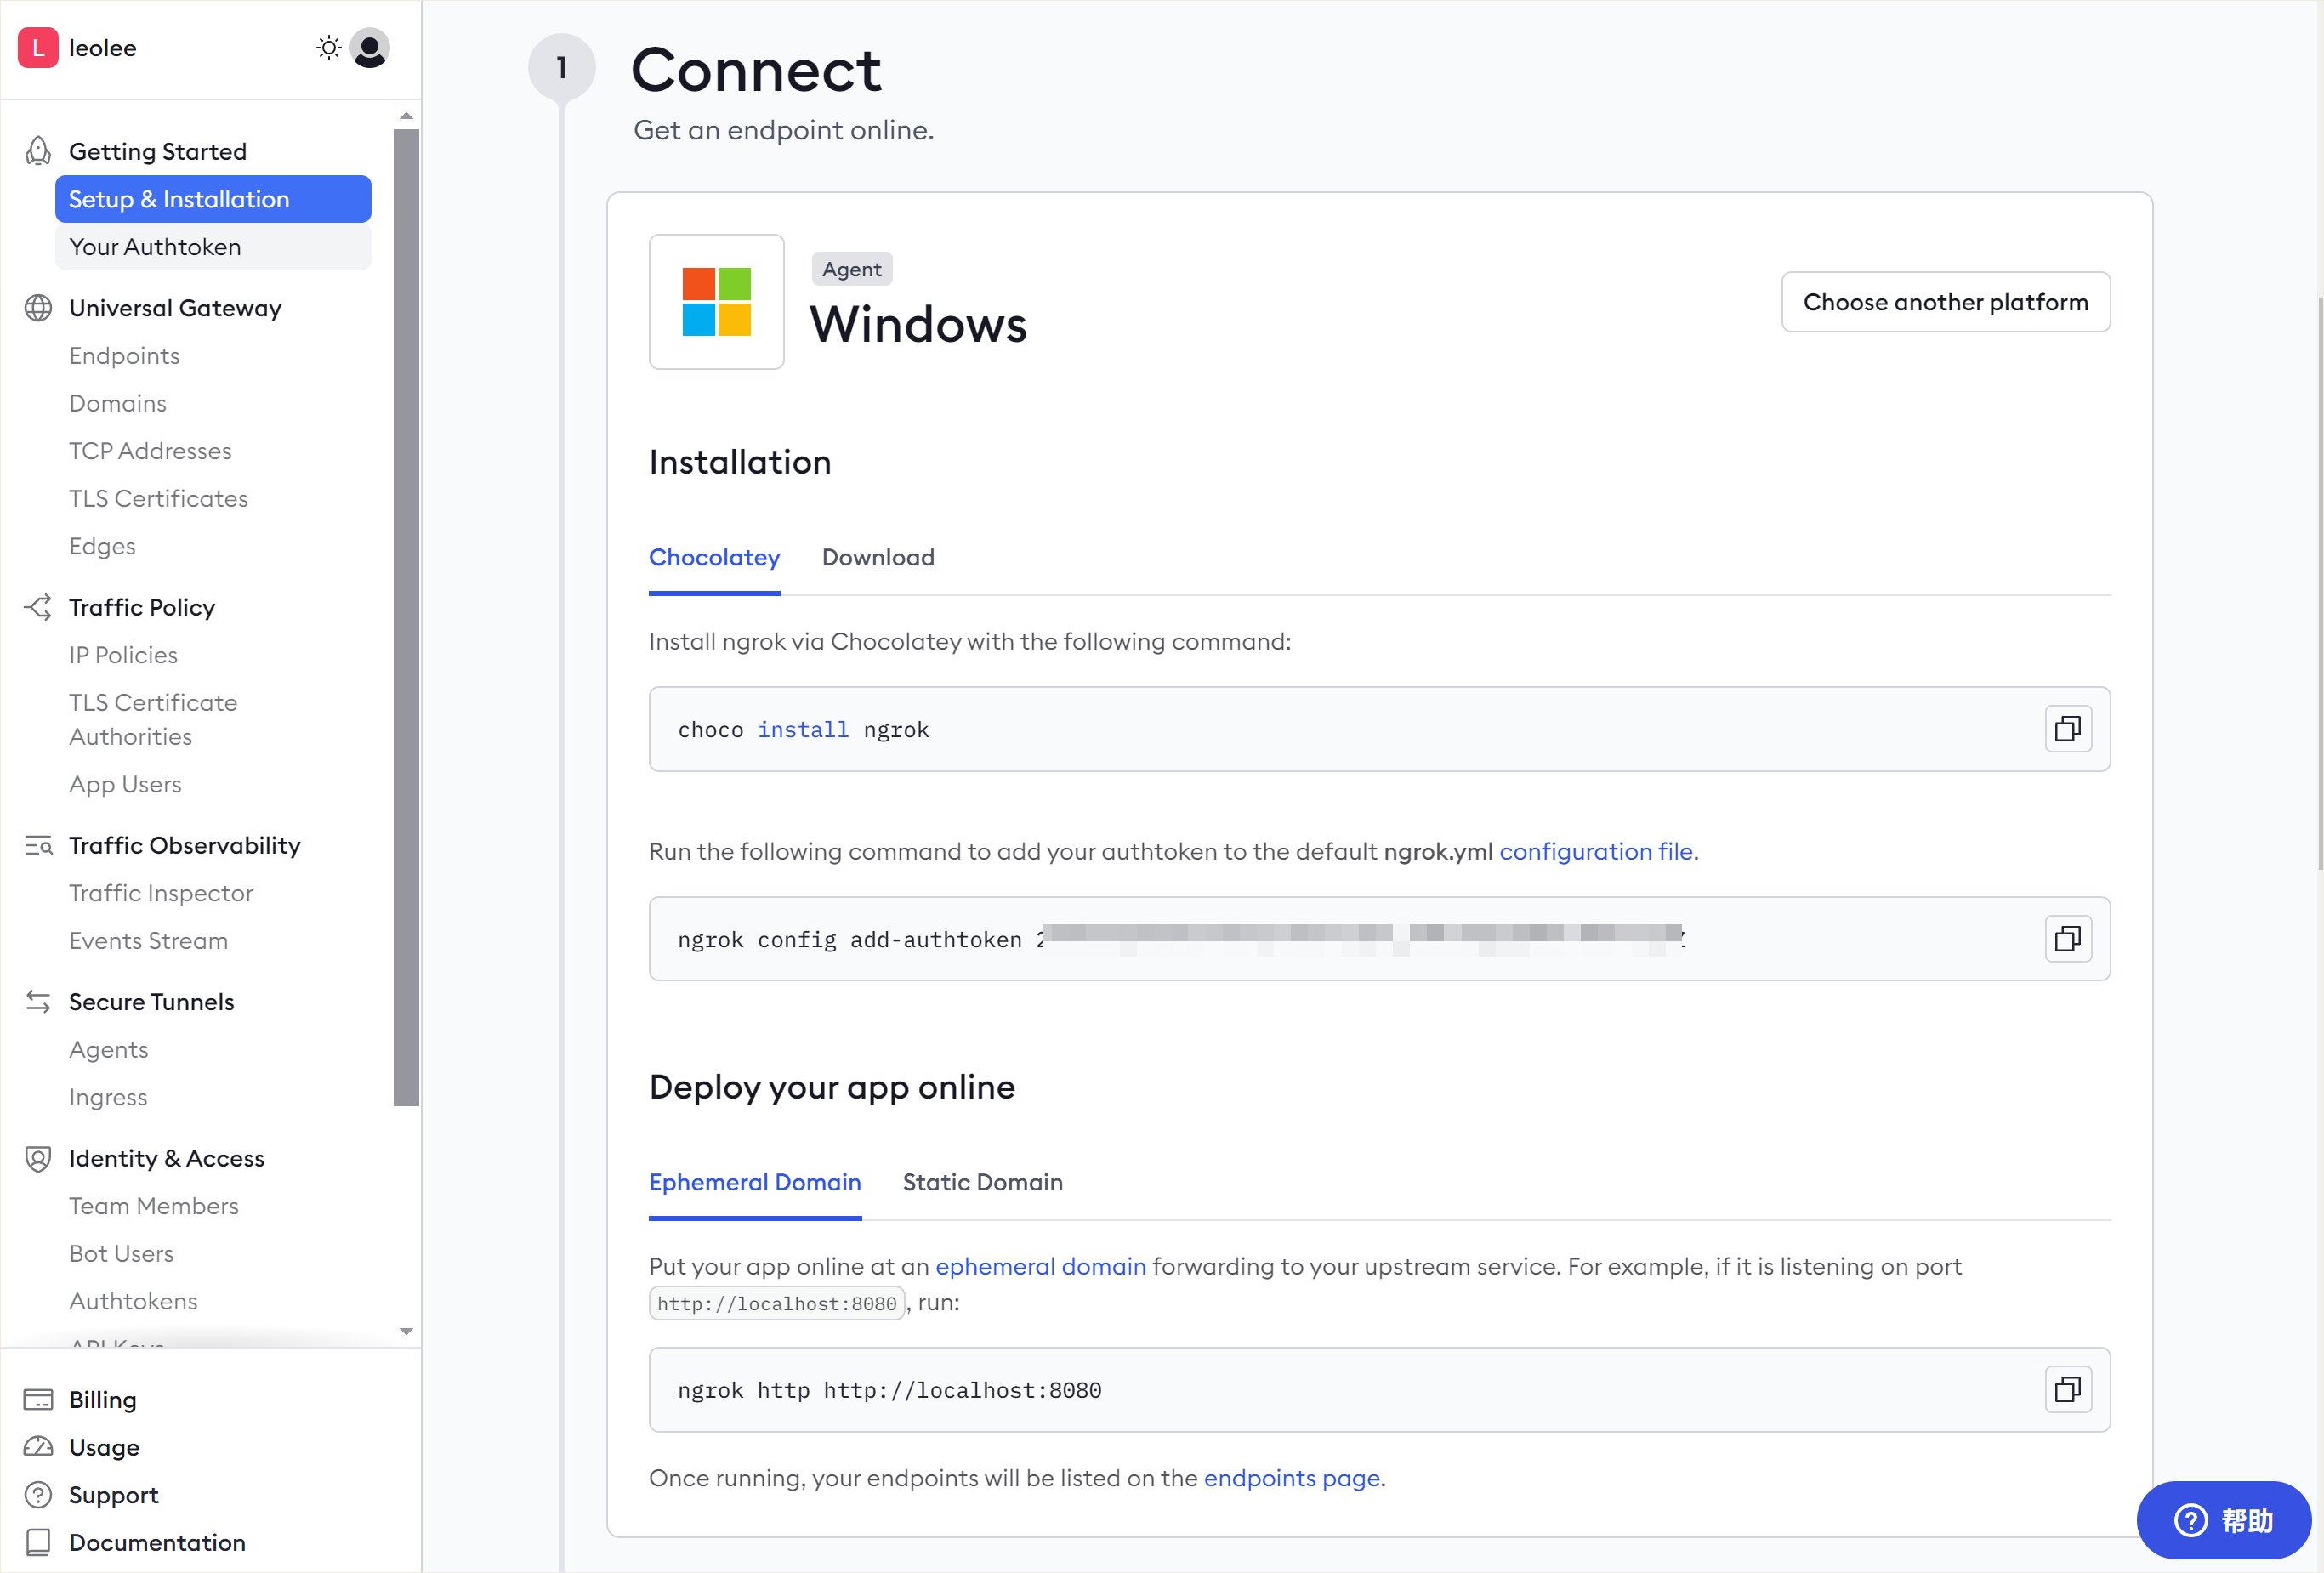
Task: Click the Support question mark icon
Action: click(38, 1494)
